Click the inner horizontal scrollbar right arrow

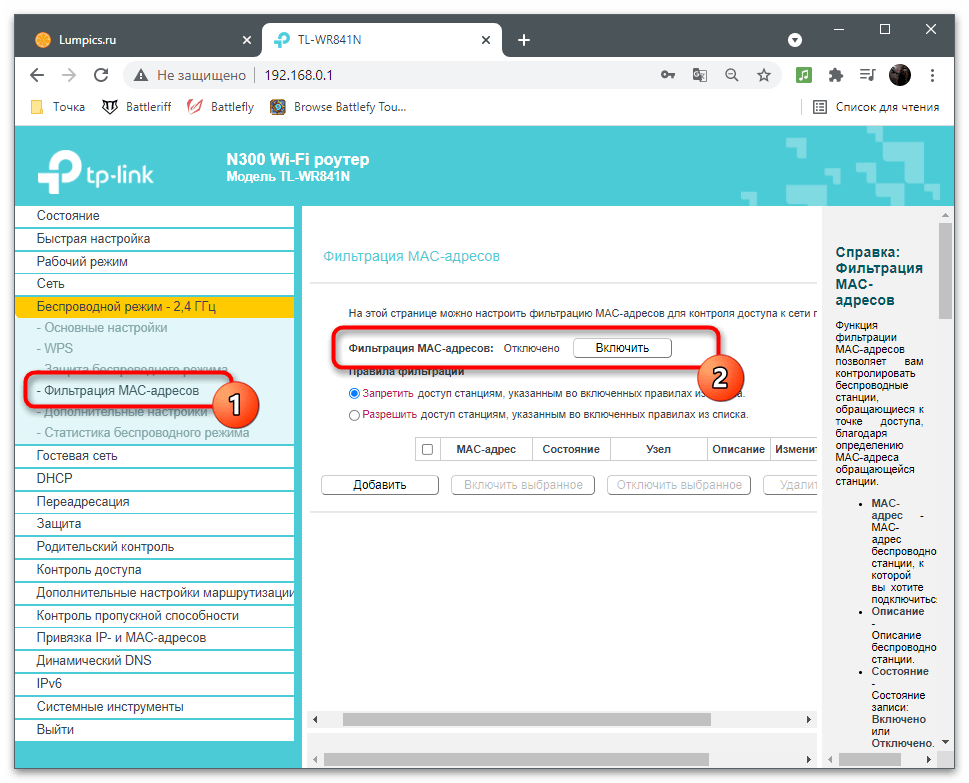point(808,719)
